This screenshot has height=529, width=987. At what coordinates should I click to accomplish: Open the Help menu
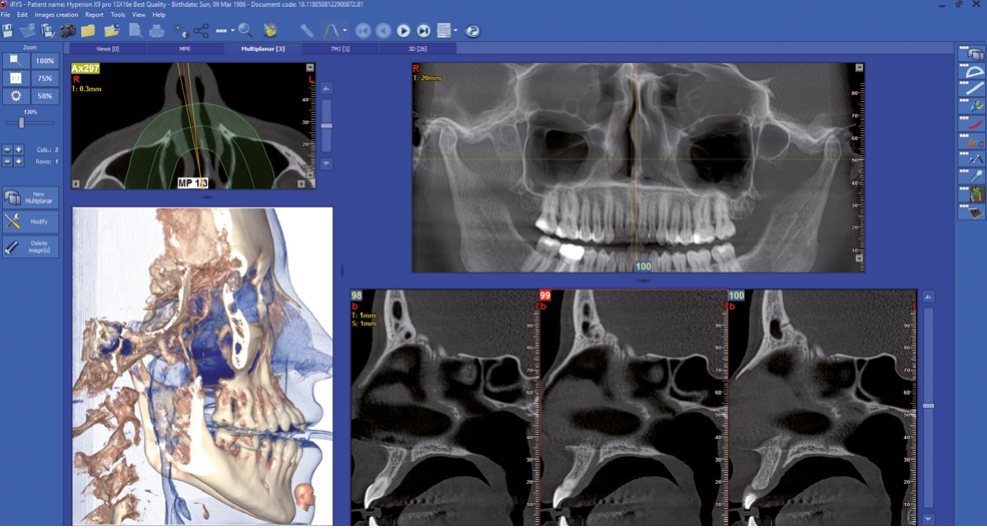pos(159,14)
